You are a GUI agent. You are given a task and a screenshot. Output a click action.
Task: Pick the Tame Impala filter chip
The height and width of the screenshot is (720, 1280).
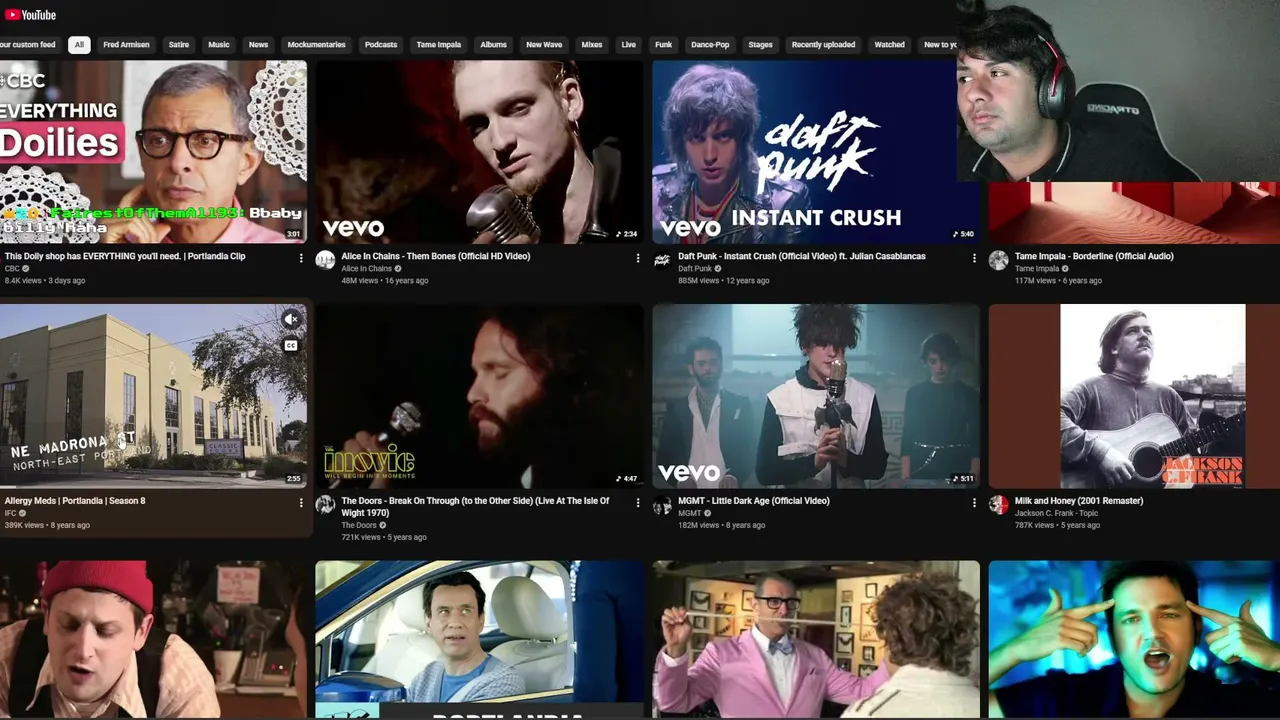[439, 45]
